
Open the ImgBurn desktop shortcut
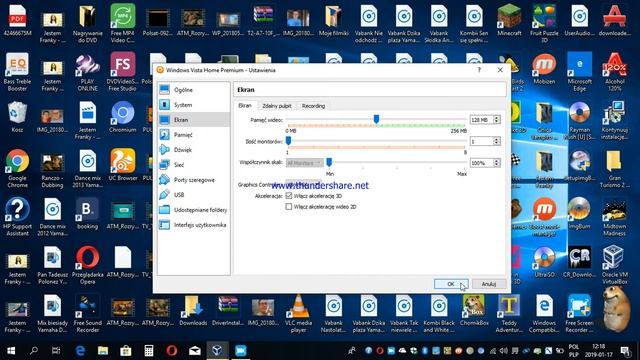pyautogui.click(x=580, y=213)
